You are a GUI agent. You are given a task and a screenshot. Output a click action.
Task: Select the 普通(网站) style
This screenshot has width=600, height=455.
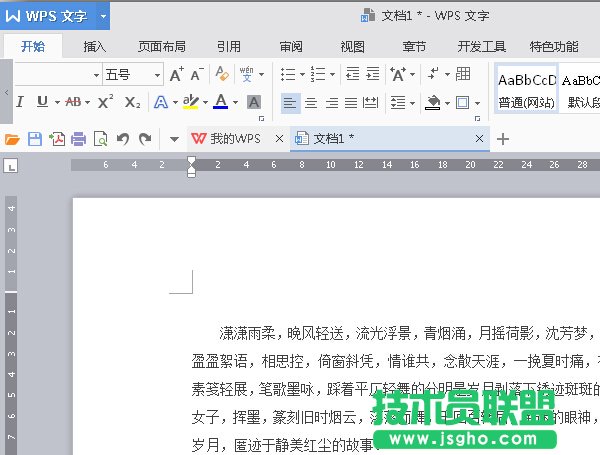click(526, 90)
